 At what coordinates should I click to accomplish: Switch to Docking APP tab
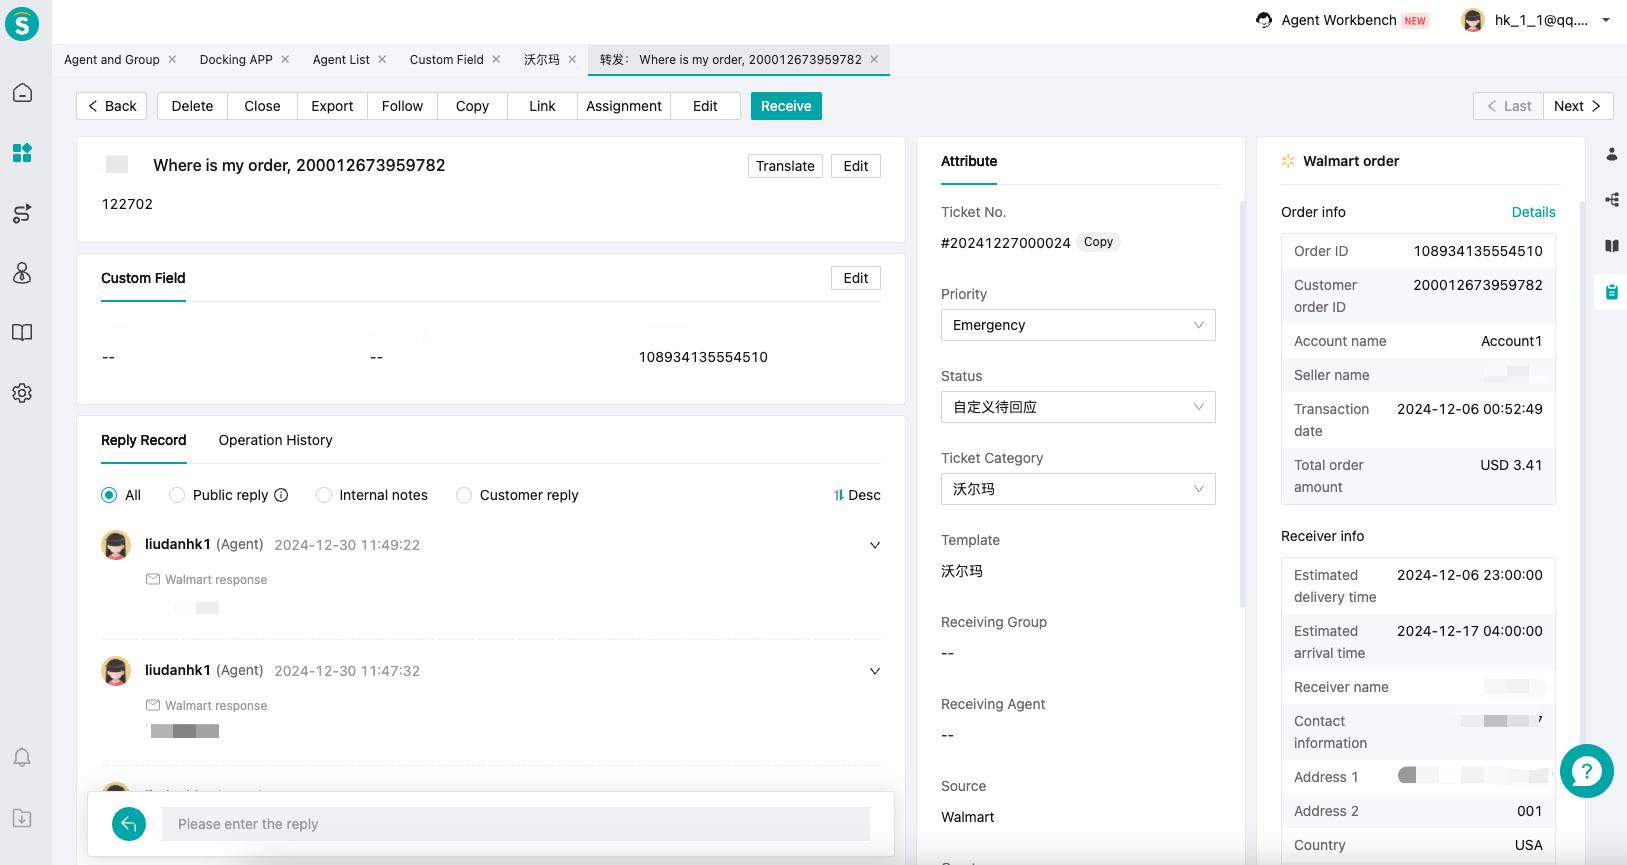[x=236, y=60]
